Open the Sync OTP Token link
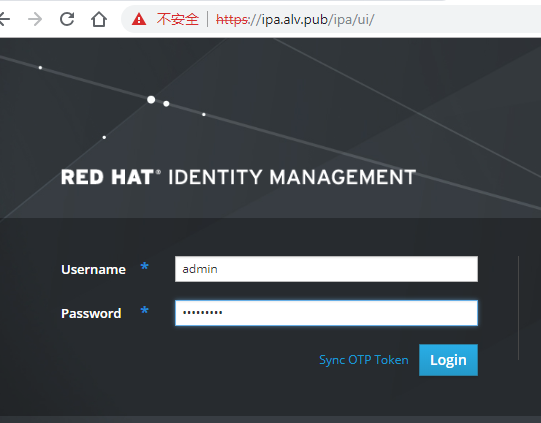Image resolution: width=541 pixels, height=423 pixels. (x=364, y=360)
